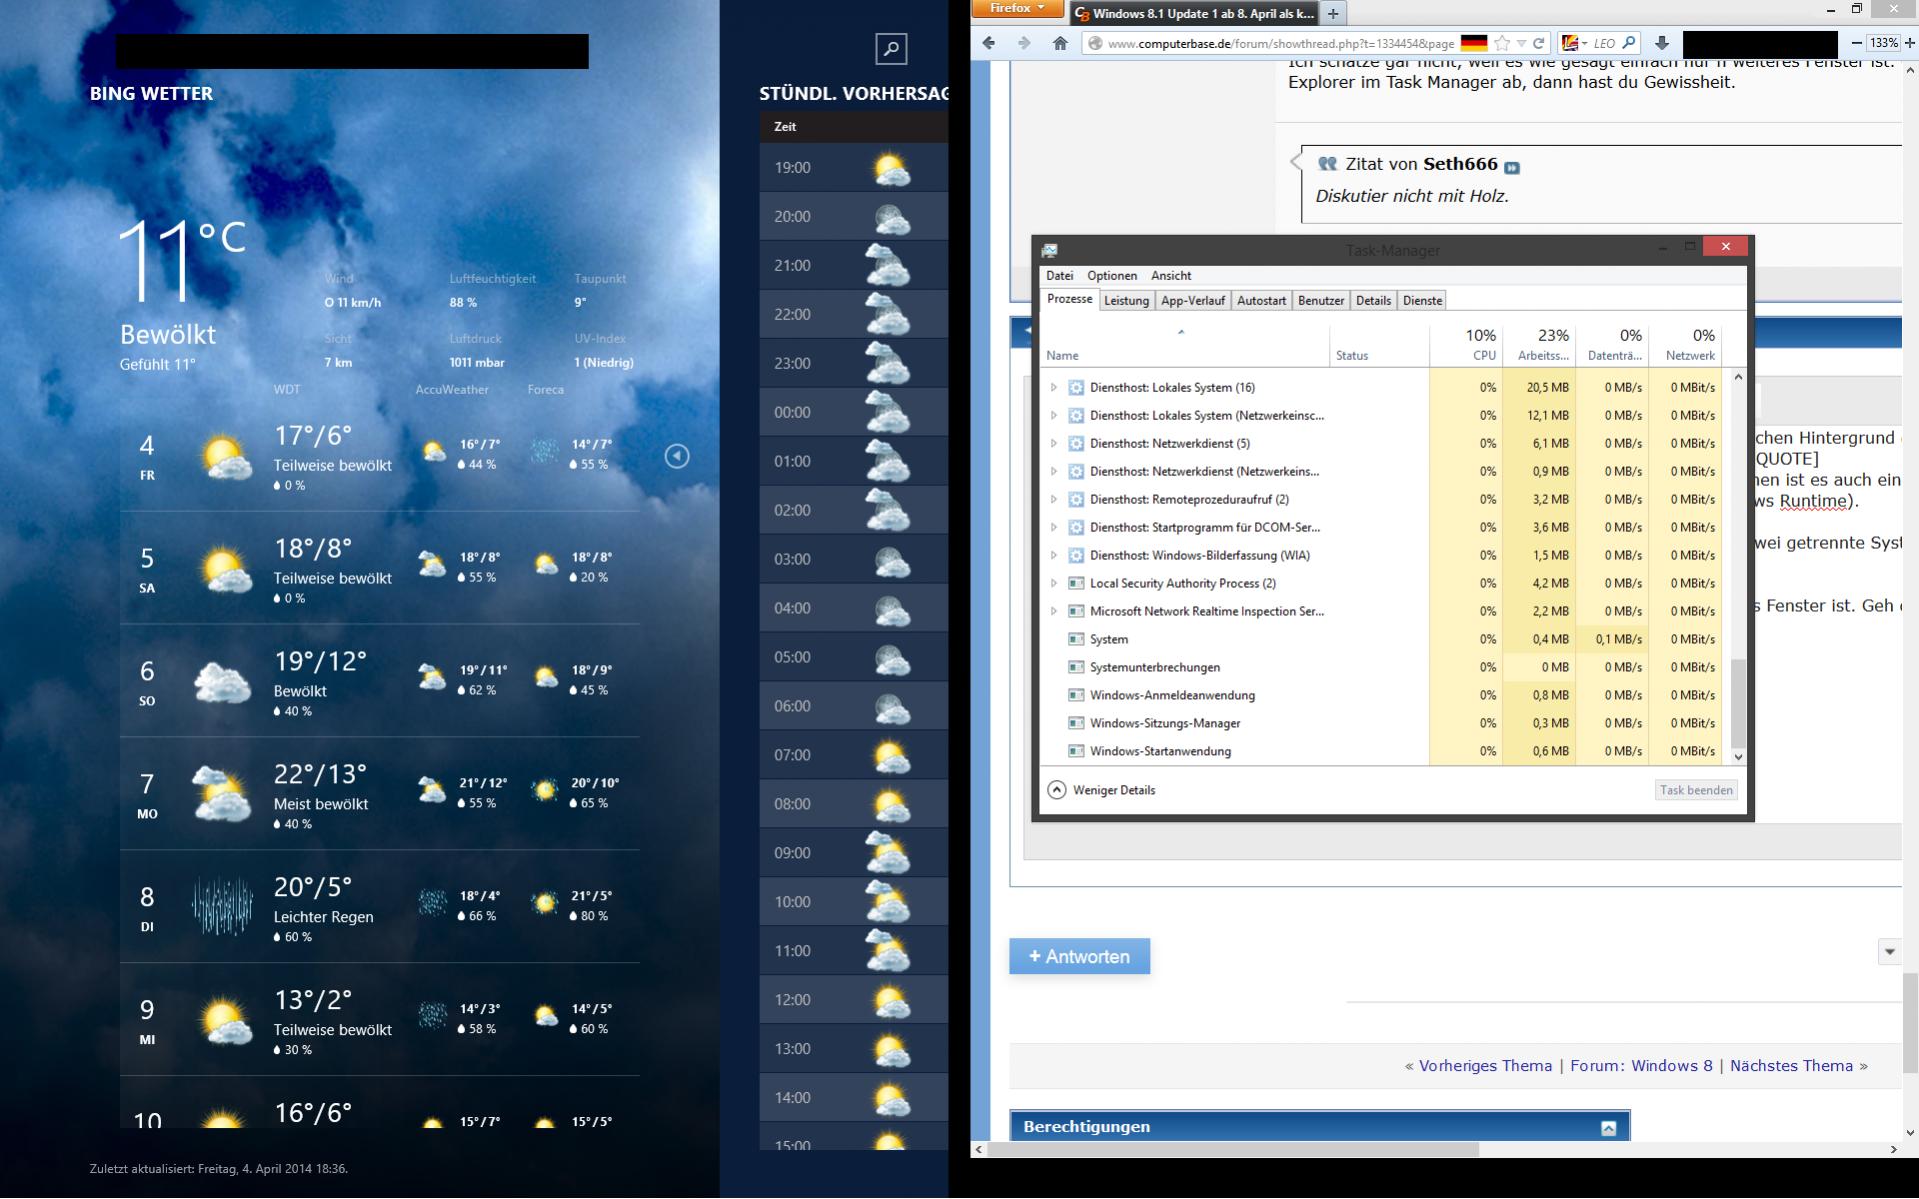
Task: Go back one page in Firefox
Action: [989, 43]
